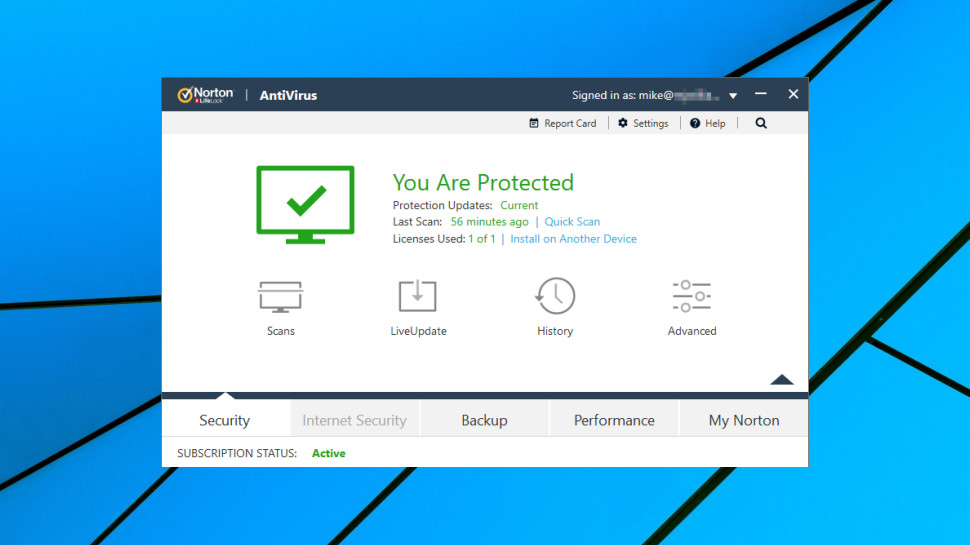Open Advanced sliders icon
The width and height of the screenshot is (970, 545).
pyautogui.click(x=692, y=296)
